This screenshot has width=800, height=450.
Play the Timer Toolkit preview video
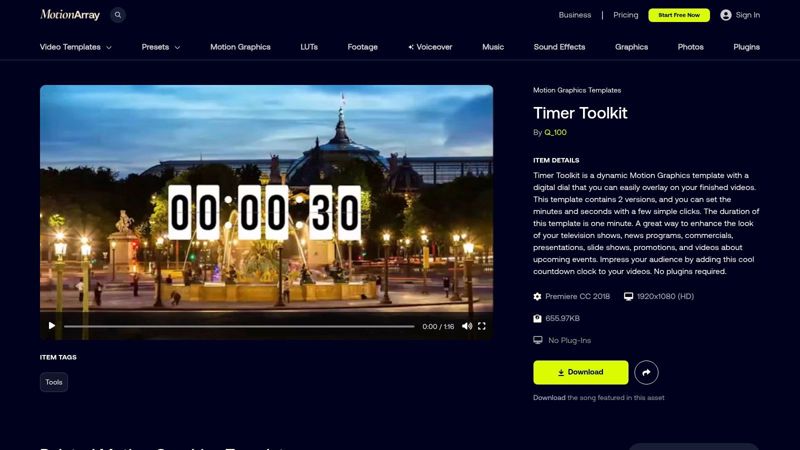tap(52, 326)
